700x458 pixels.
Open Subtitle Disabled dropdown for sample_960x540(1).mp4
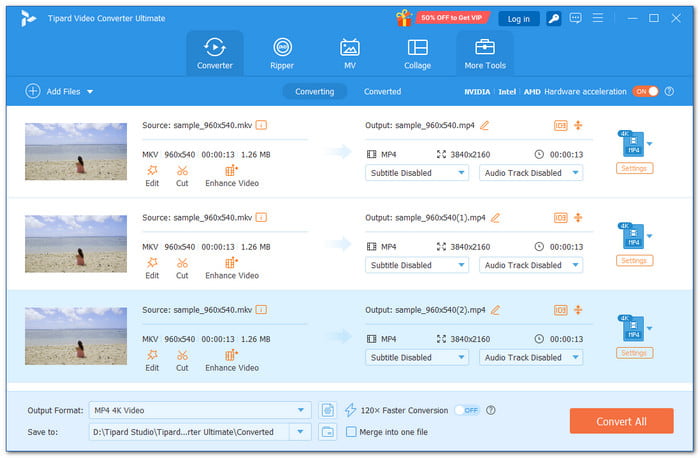(x=417, y=265)
